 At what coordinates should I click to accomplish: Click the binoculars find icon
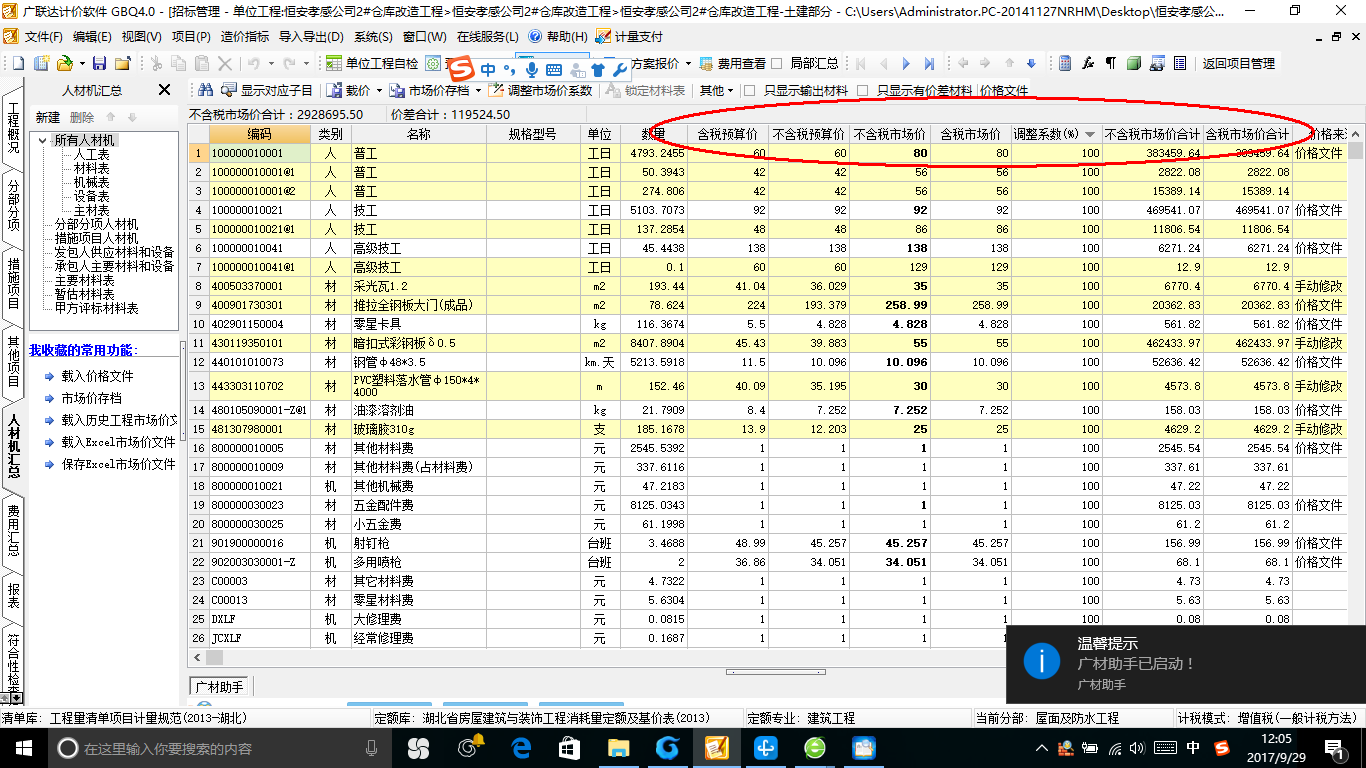[206, 90]
